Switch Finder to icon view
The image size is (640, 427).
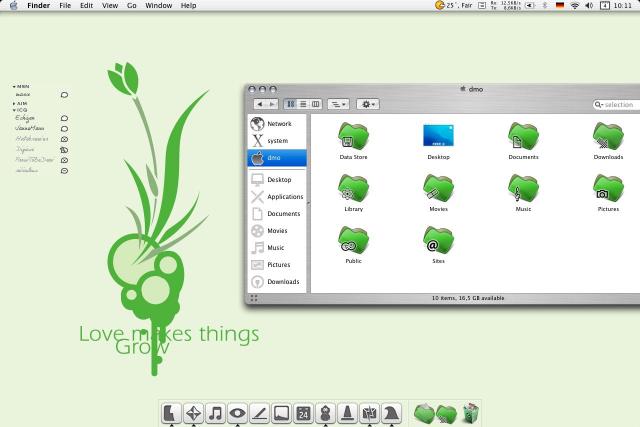291,104
